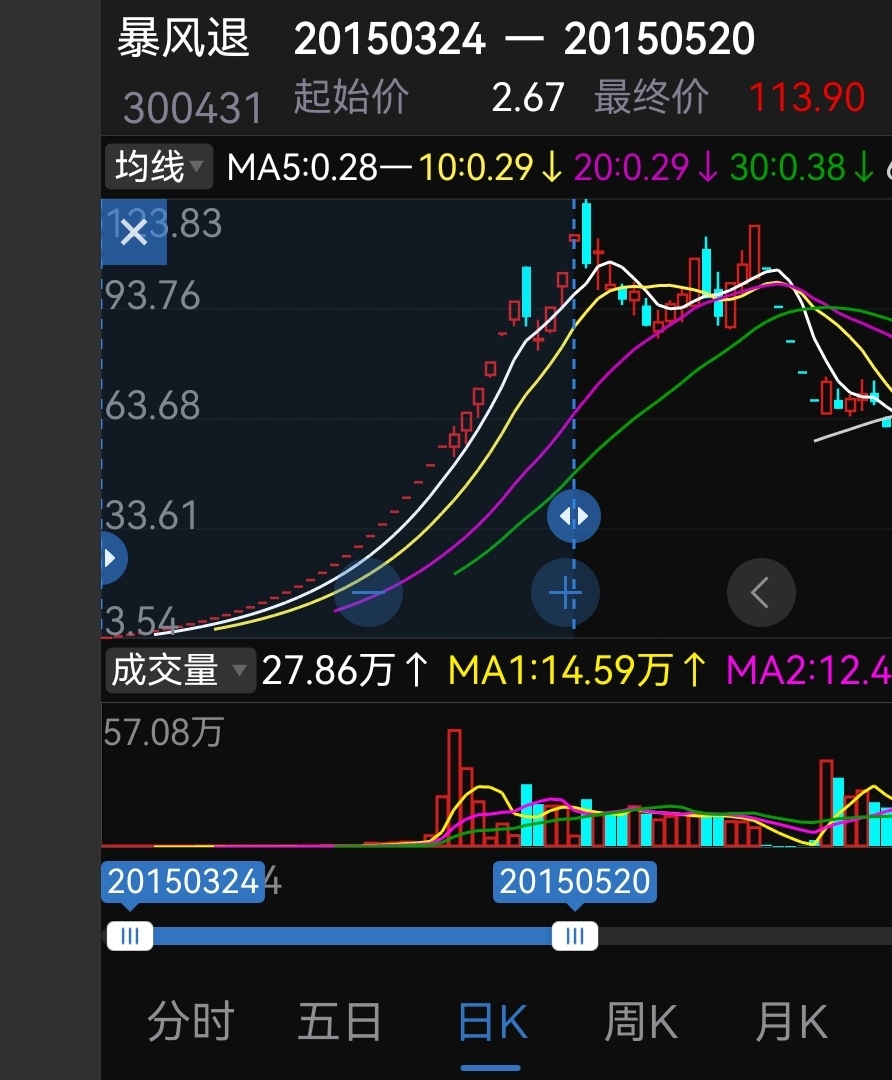Open the 均线 indicator dropdown
Viewport: 892px width, 1080px height.
pyautogui.click(x=159, y=167)
